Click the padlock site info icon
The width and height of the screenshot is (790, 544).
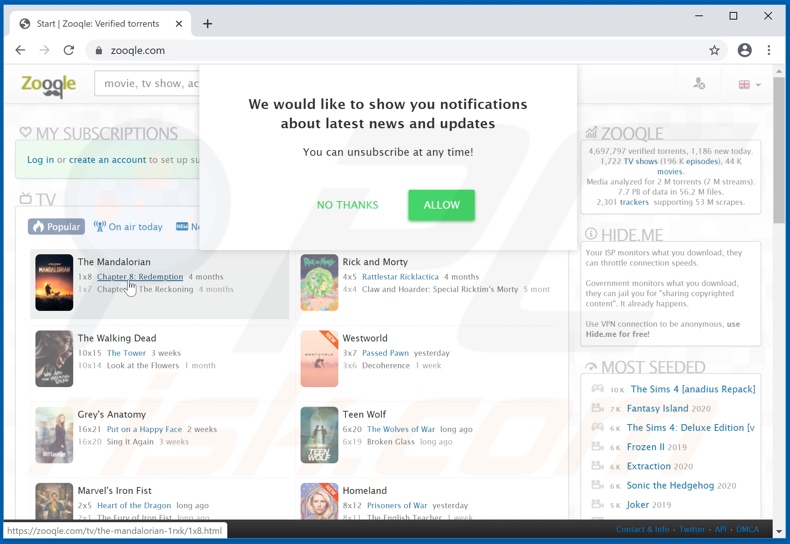point(99,50)
